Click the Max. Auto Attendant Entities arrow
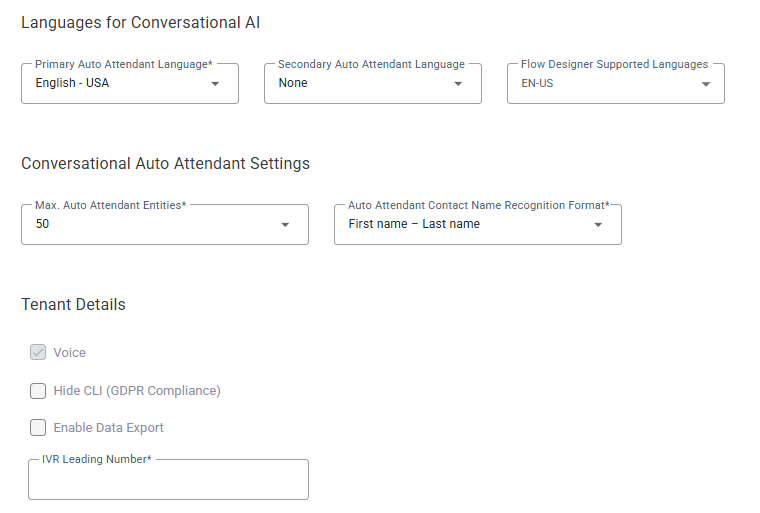 tap(285, 225)
